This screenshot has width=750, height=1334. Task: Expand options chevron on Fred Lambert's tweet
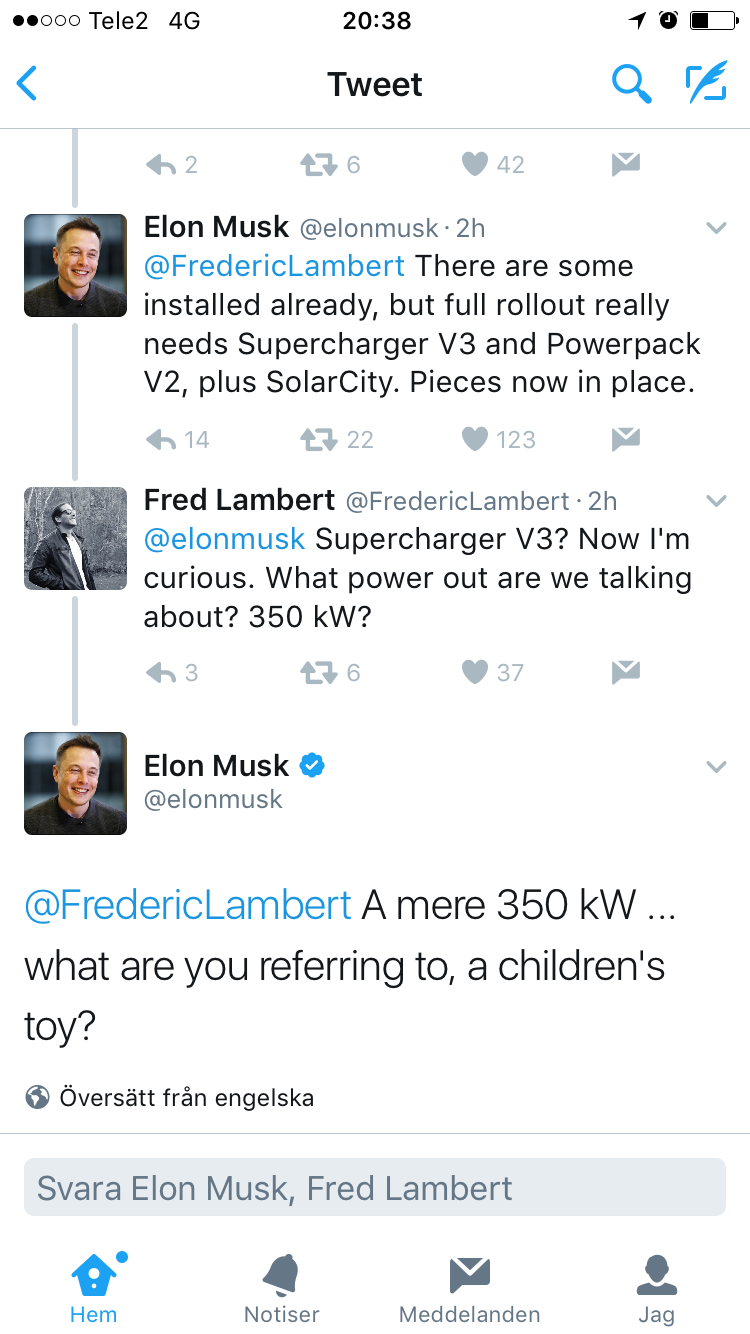716,500
